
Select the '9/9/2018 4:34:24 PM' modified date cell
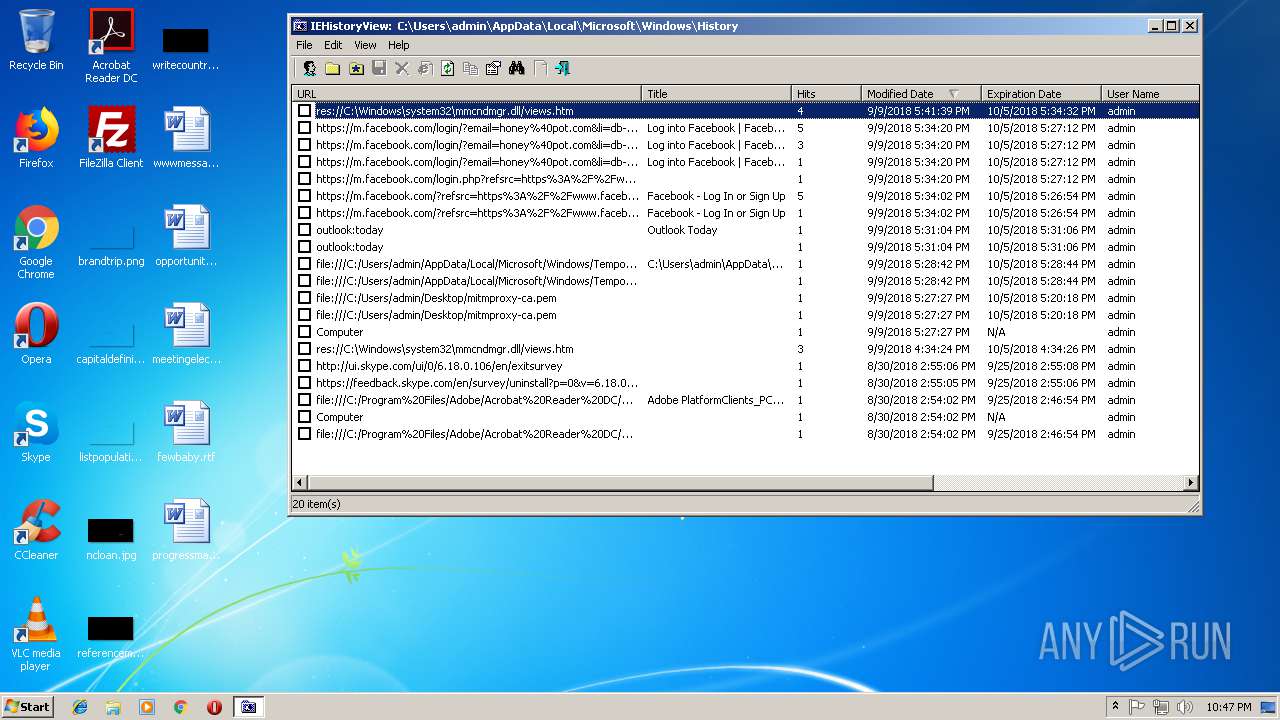pos(917,349)
